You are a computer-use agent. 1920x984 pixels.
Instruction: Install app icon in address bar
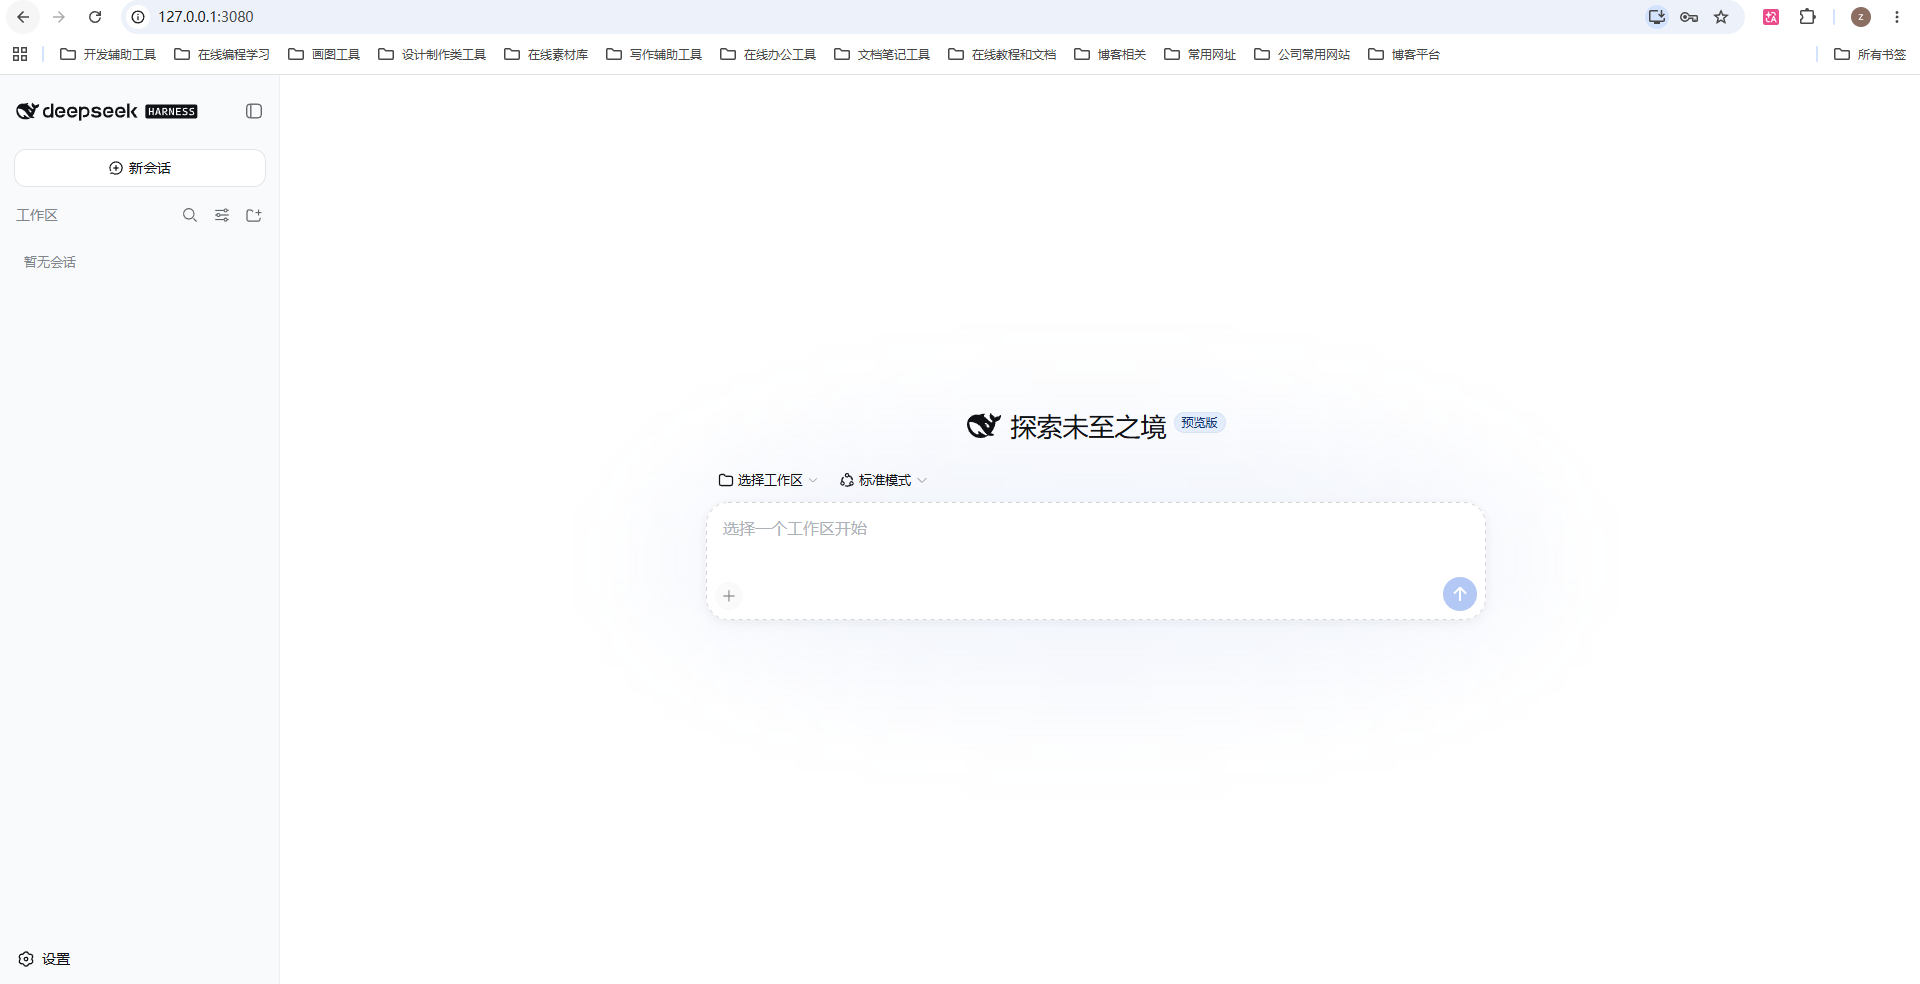pyautogui.click(x=1657, y=17)
